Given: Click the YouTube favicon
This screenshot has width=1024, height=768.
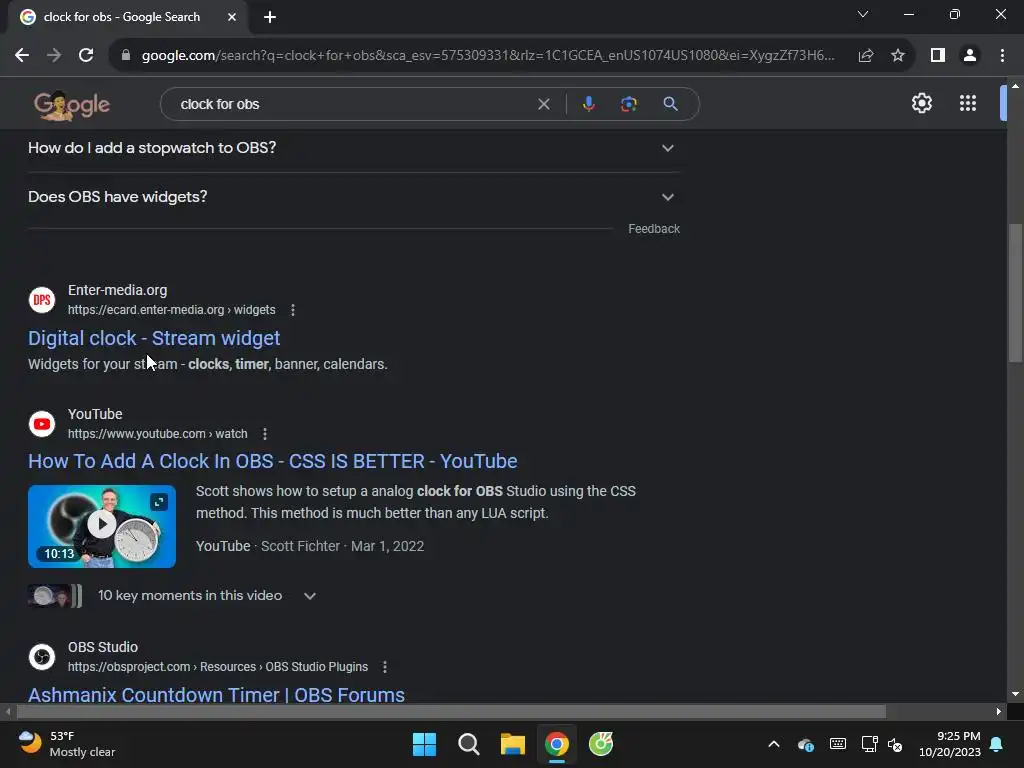Looking at the screenshot, I should pyautogui.click(x=42, y=424).
